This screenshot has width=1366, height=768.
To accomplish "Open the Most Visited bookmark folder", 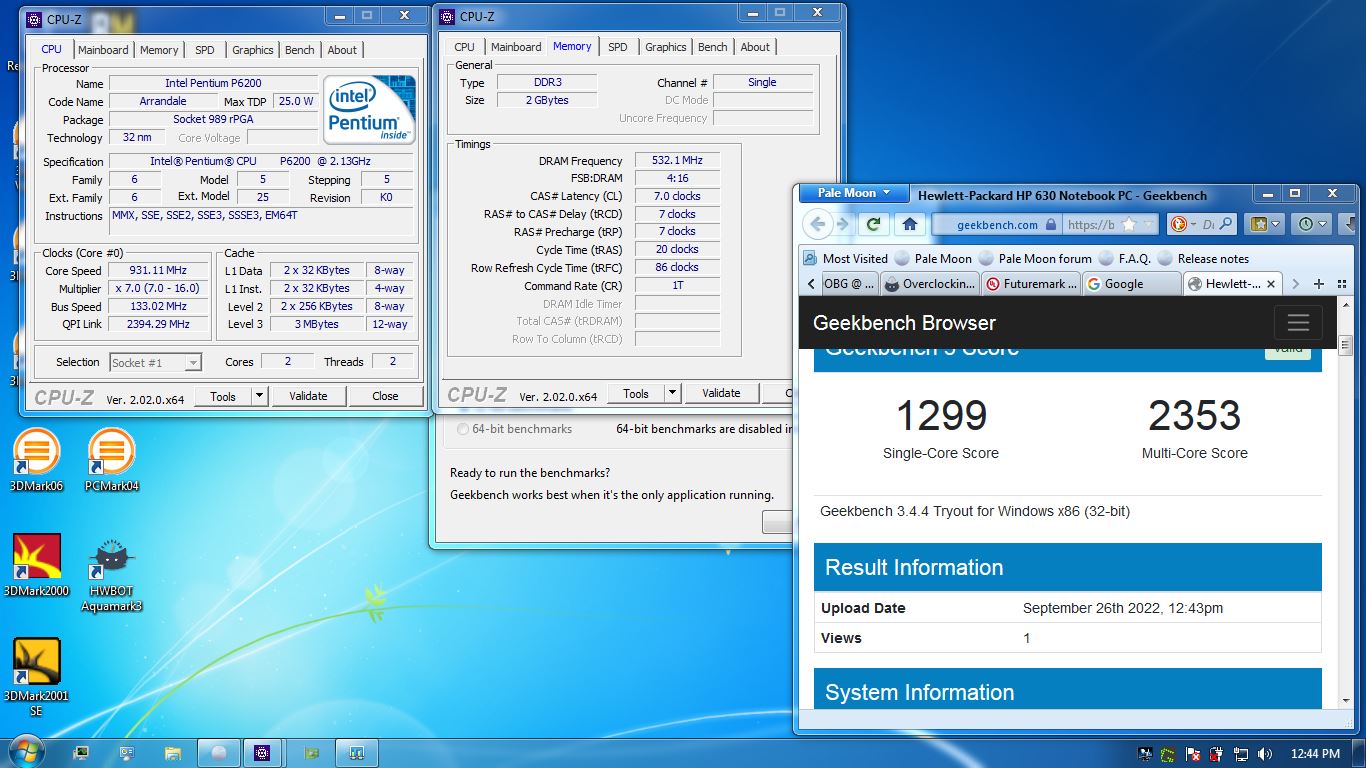I will click(x=846, y=258).
